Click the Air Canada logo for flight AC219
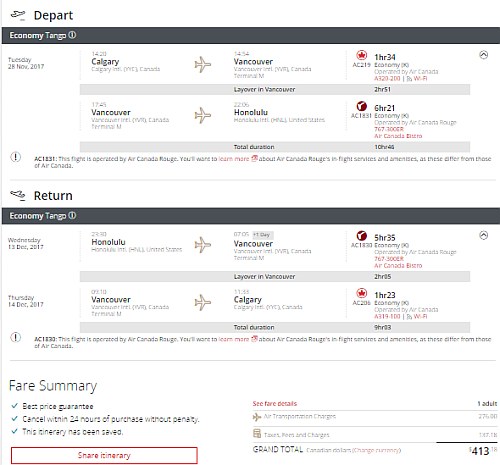500x465 pixels. [x=362, y=55]
